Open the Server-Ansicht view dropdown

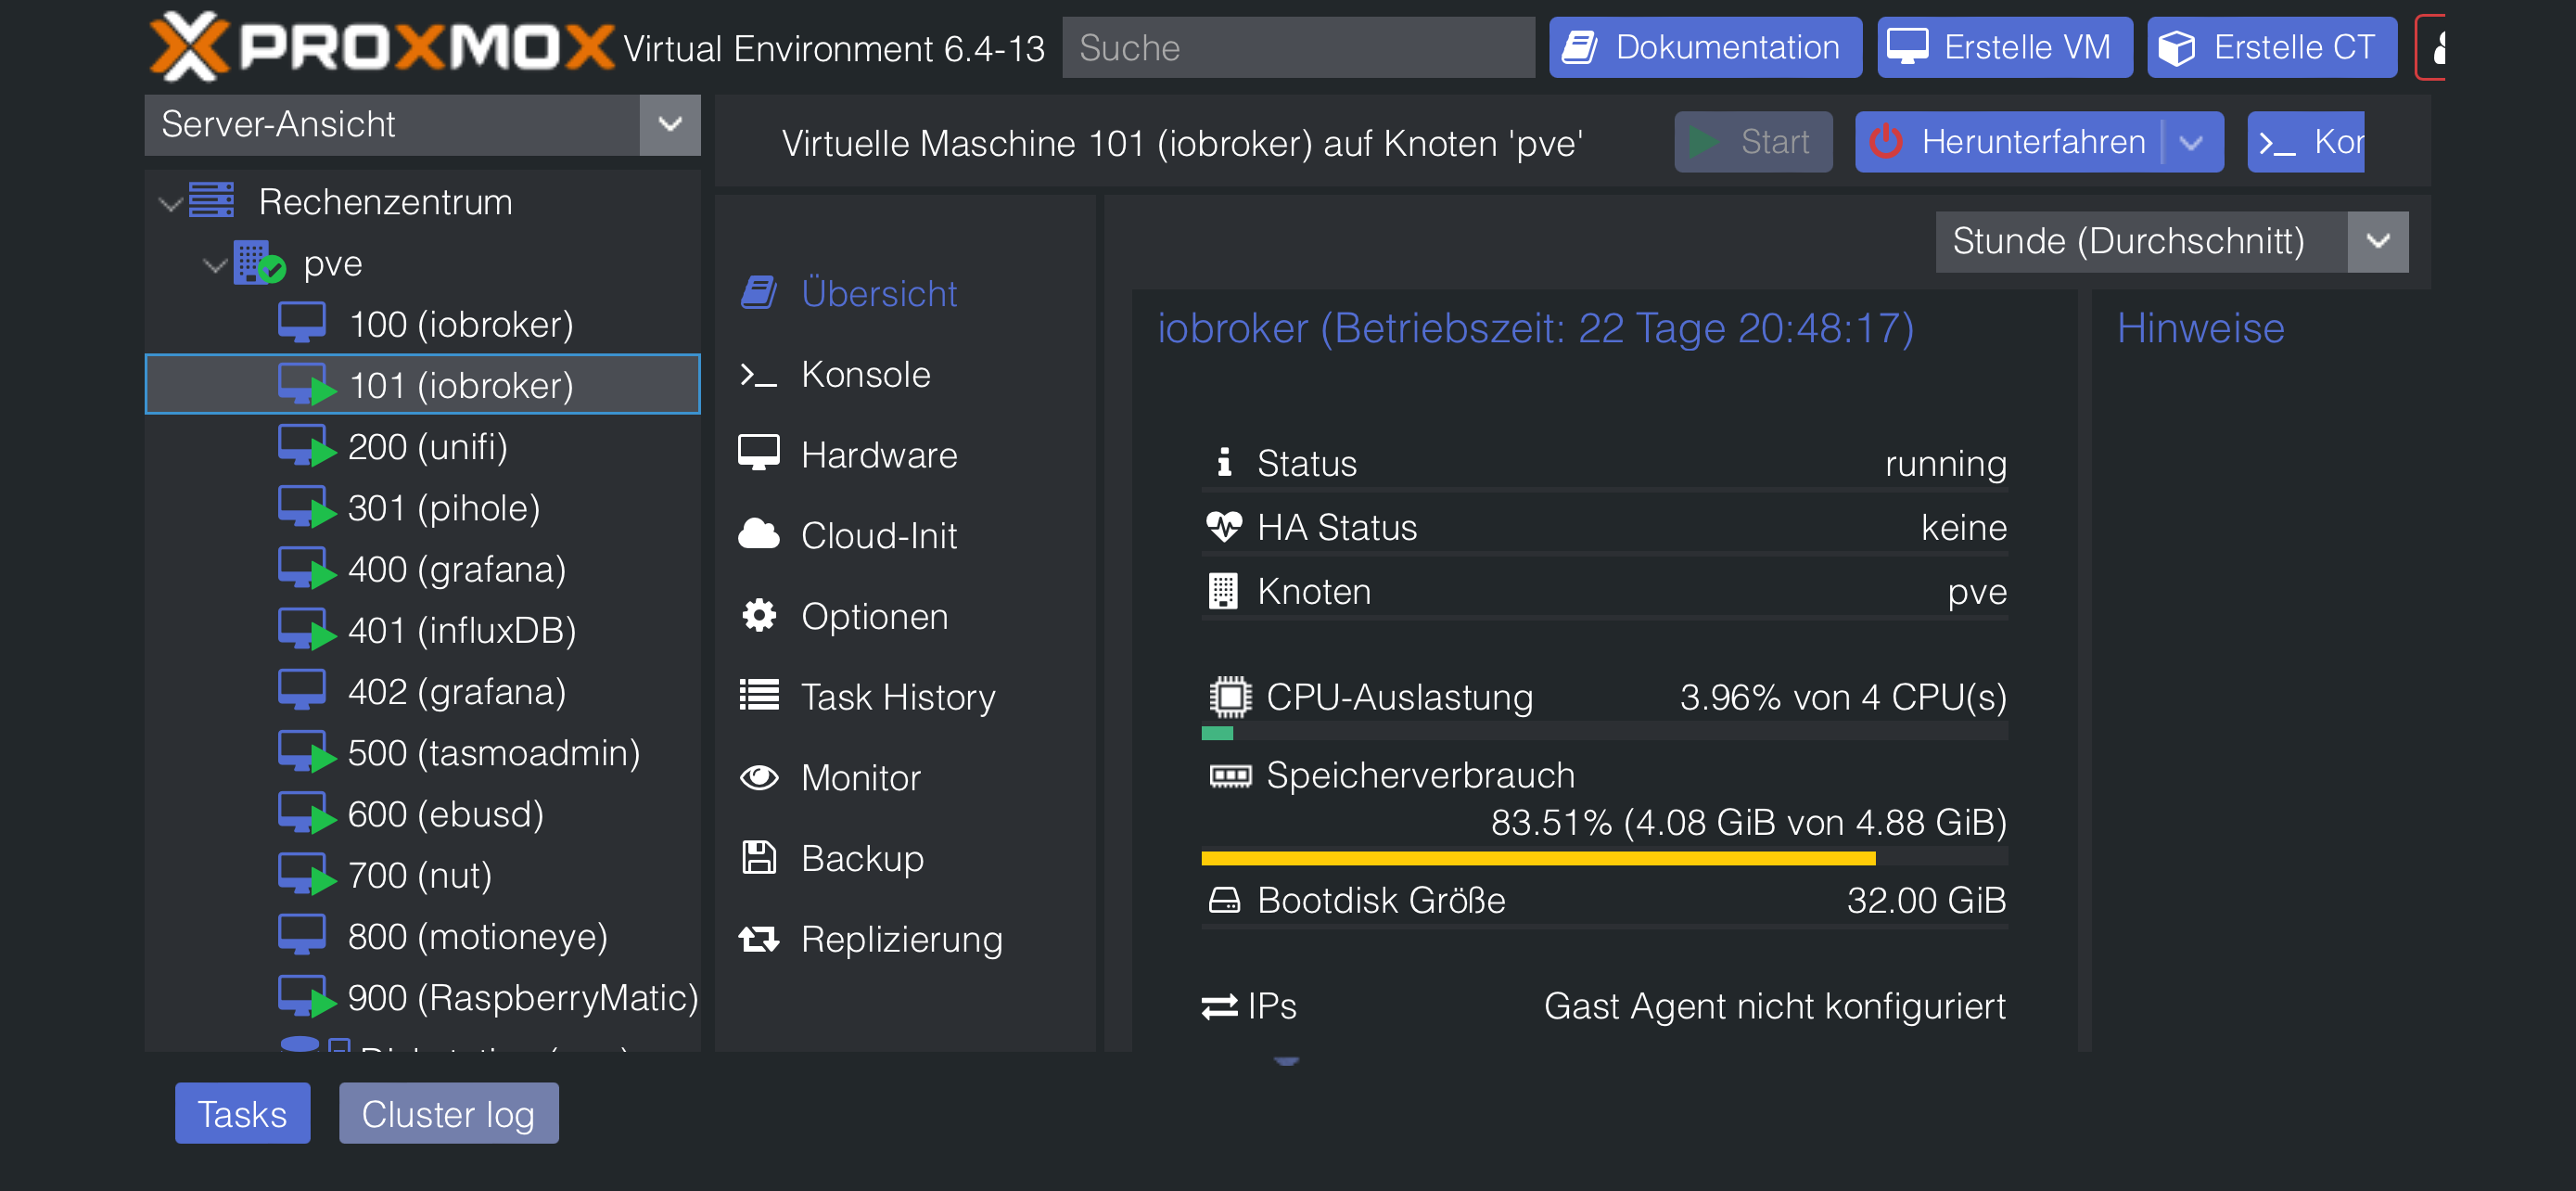[669, 125]
